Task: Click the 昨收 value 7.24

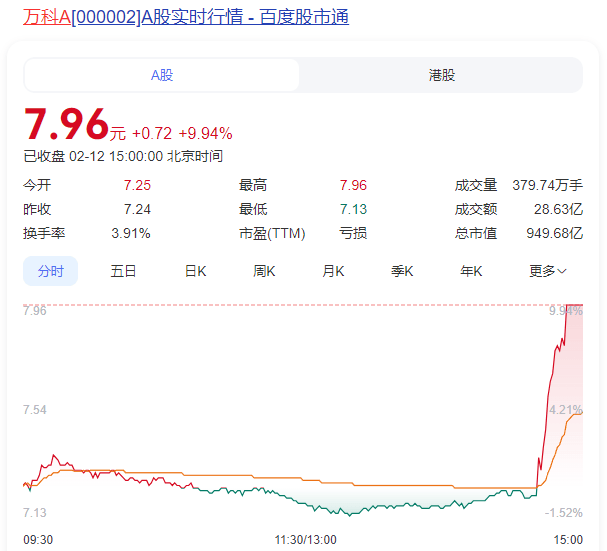Action: pos(137,209)
